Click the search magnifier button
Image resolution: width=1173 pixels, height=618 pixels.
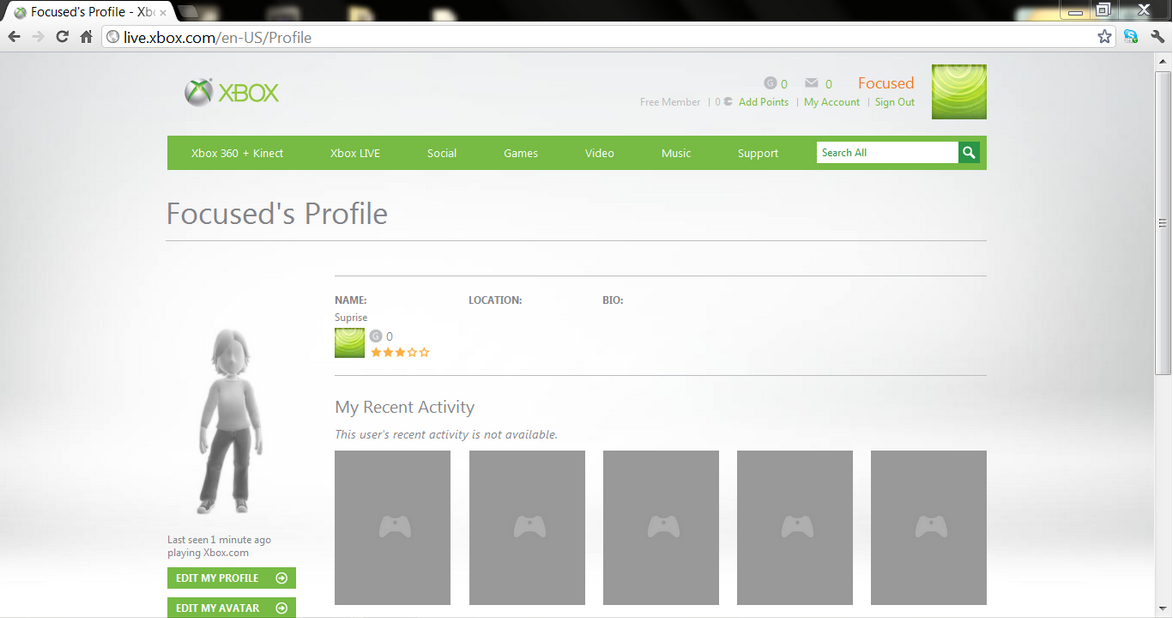[969, 153]
